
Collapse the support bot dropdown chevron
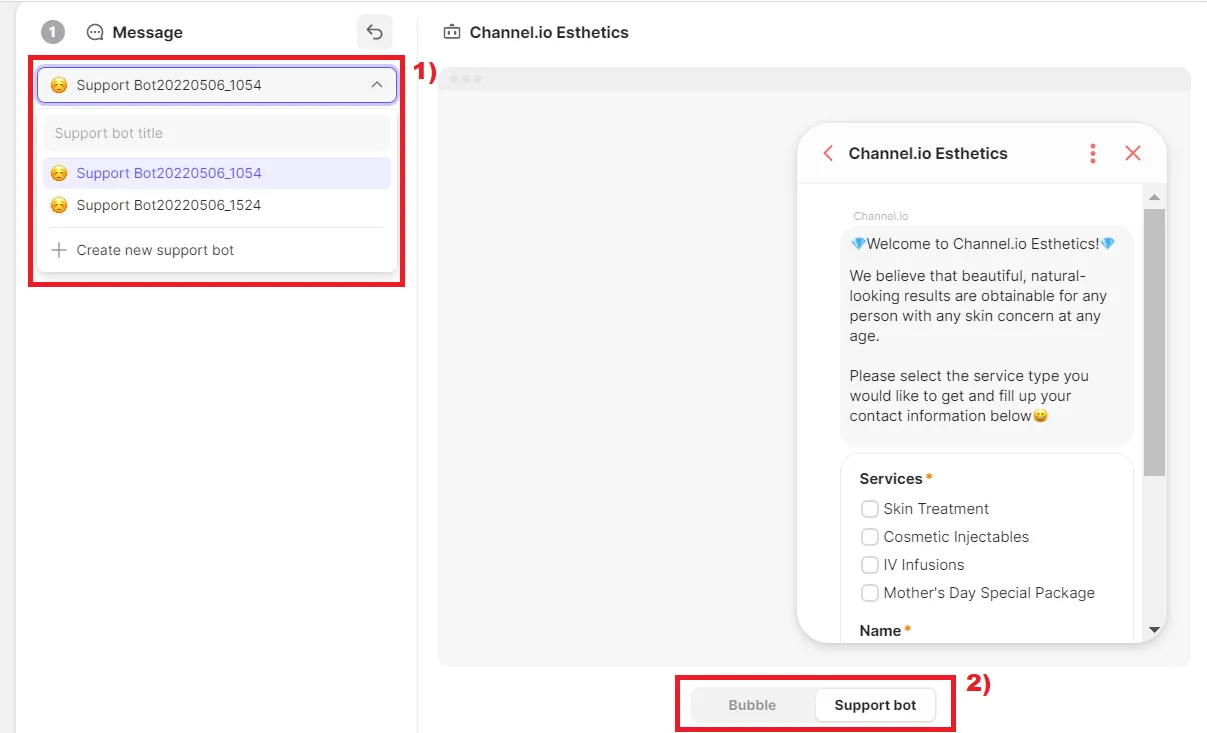point(376,85)
